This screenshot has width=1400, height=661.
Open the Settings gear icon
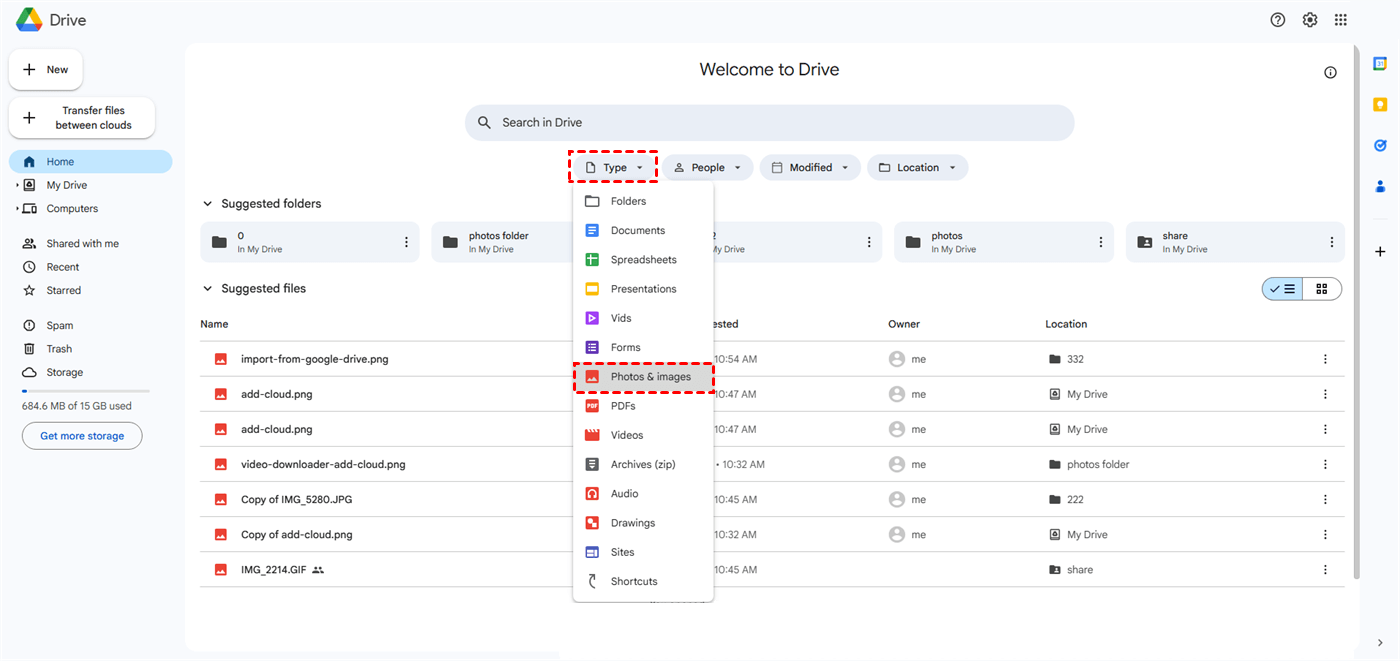tap(1310, 20)
